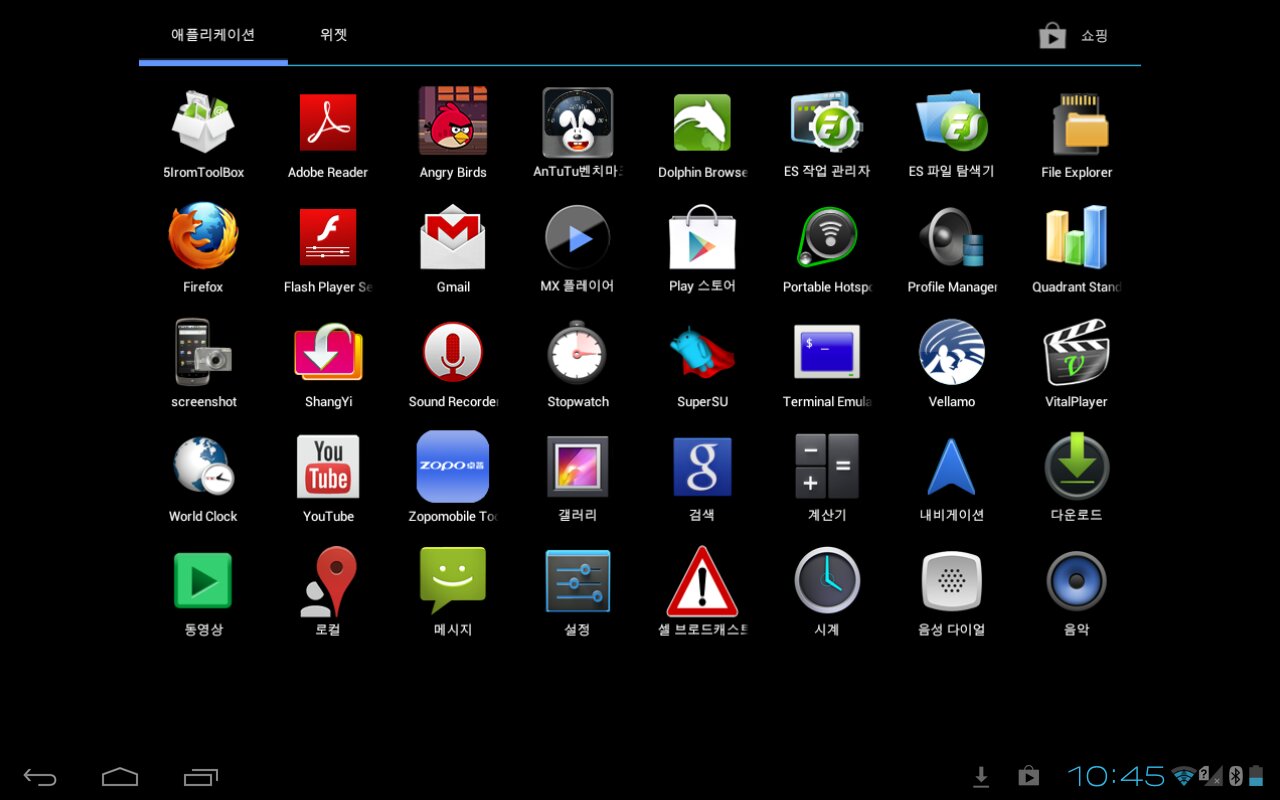The image size is (1280, 800).
Task: Launch MX 플레이어 video player
Action: pos(578,248)
